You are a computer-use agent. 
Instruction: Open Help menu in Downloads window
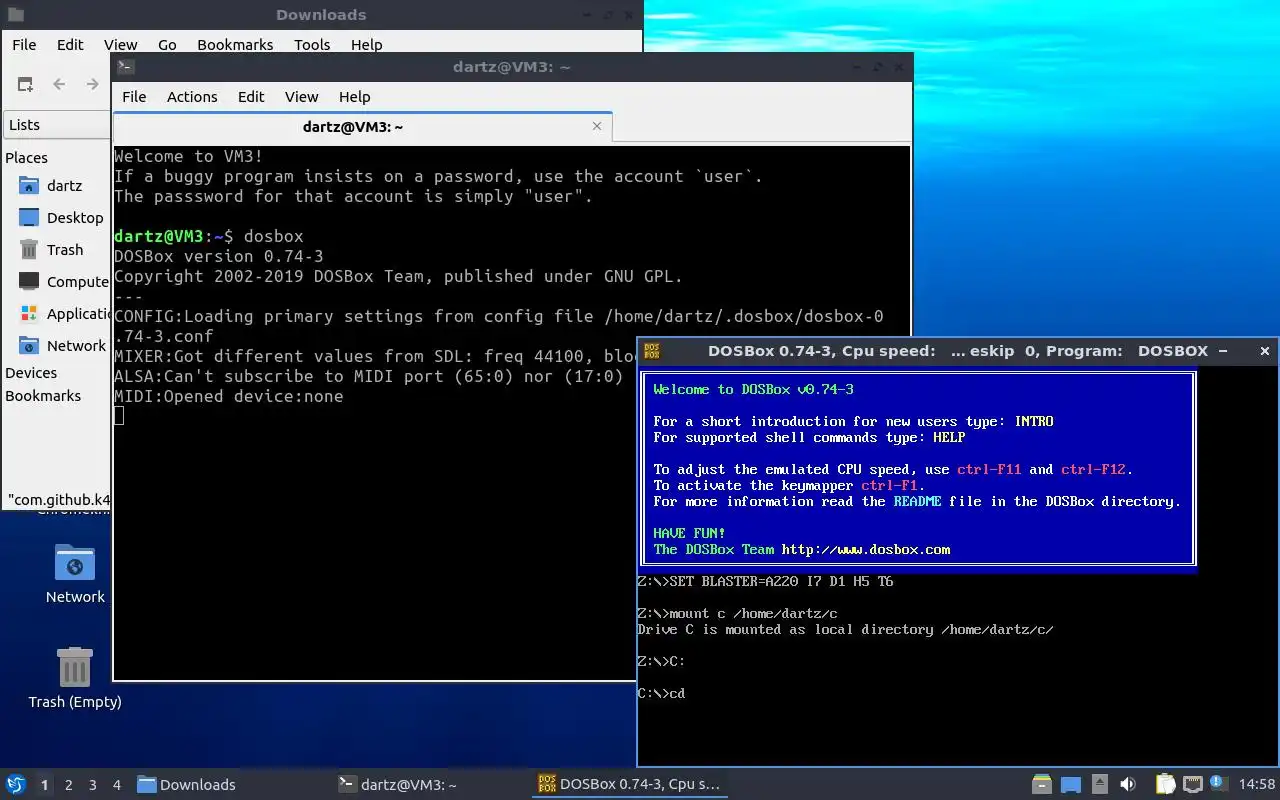click(366, 44)
